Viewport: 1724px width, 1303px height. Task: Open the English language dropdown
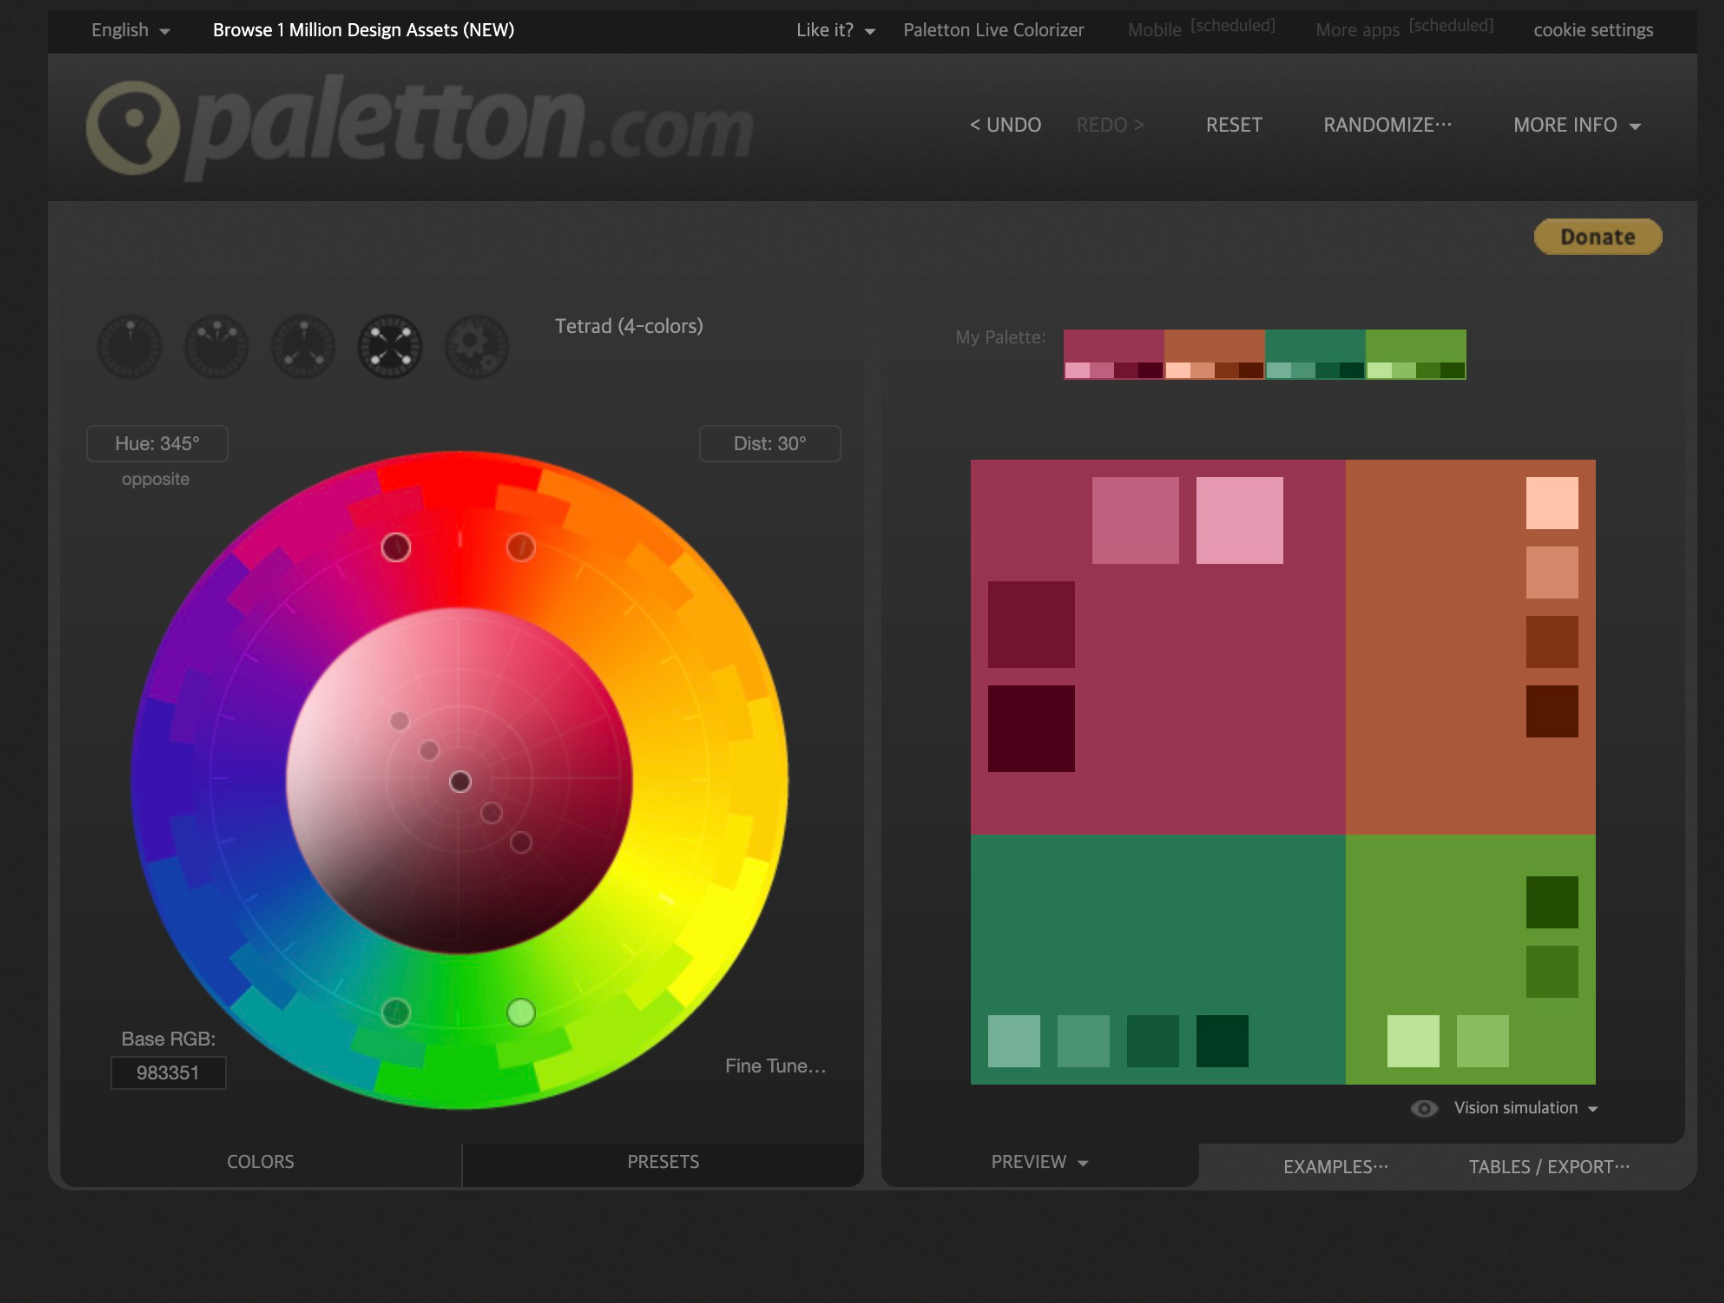(130, 30)
